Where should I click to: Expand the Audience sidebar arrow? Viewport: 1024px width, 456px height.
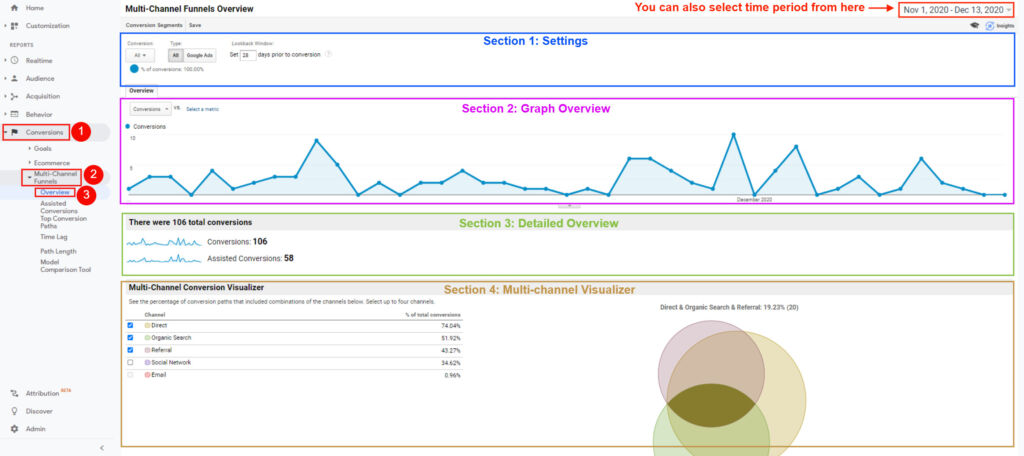pyautogui.click(x=5, y=78)
